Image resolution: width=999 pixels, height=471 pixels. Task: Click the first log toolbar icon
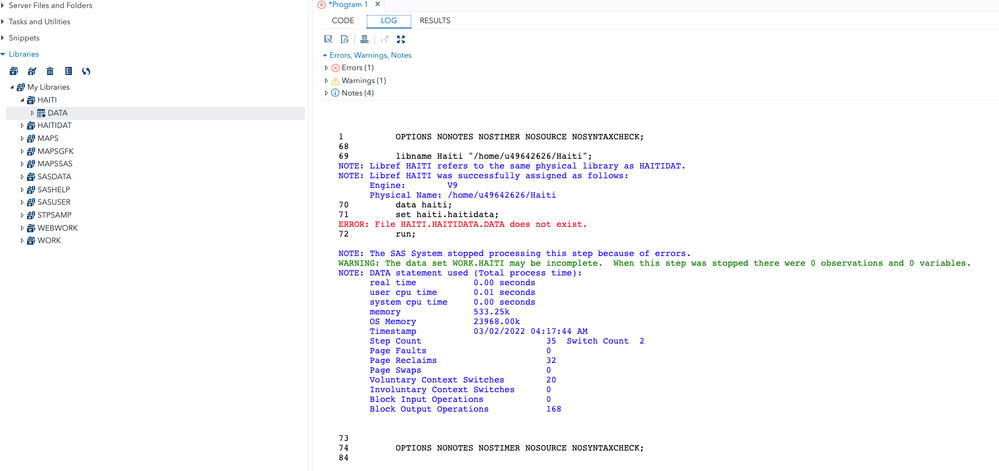328,39
